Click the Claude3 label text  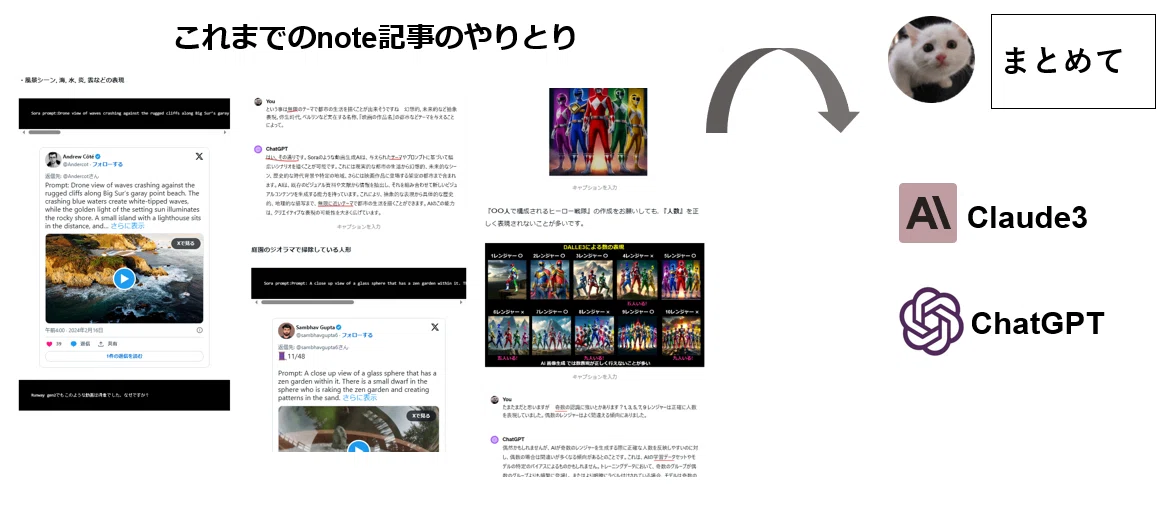(1027, 218)
